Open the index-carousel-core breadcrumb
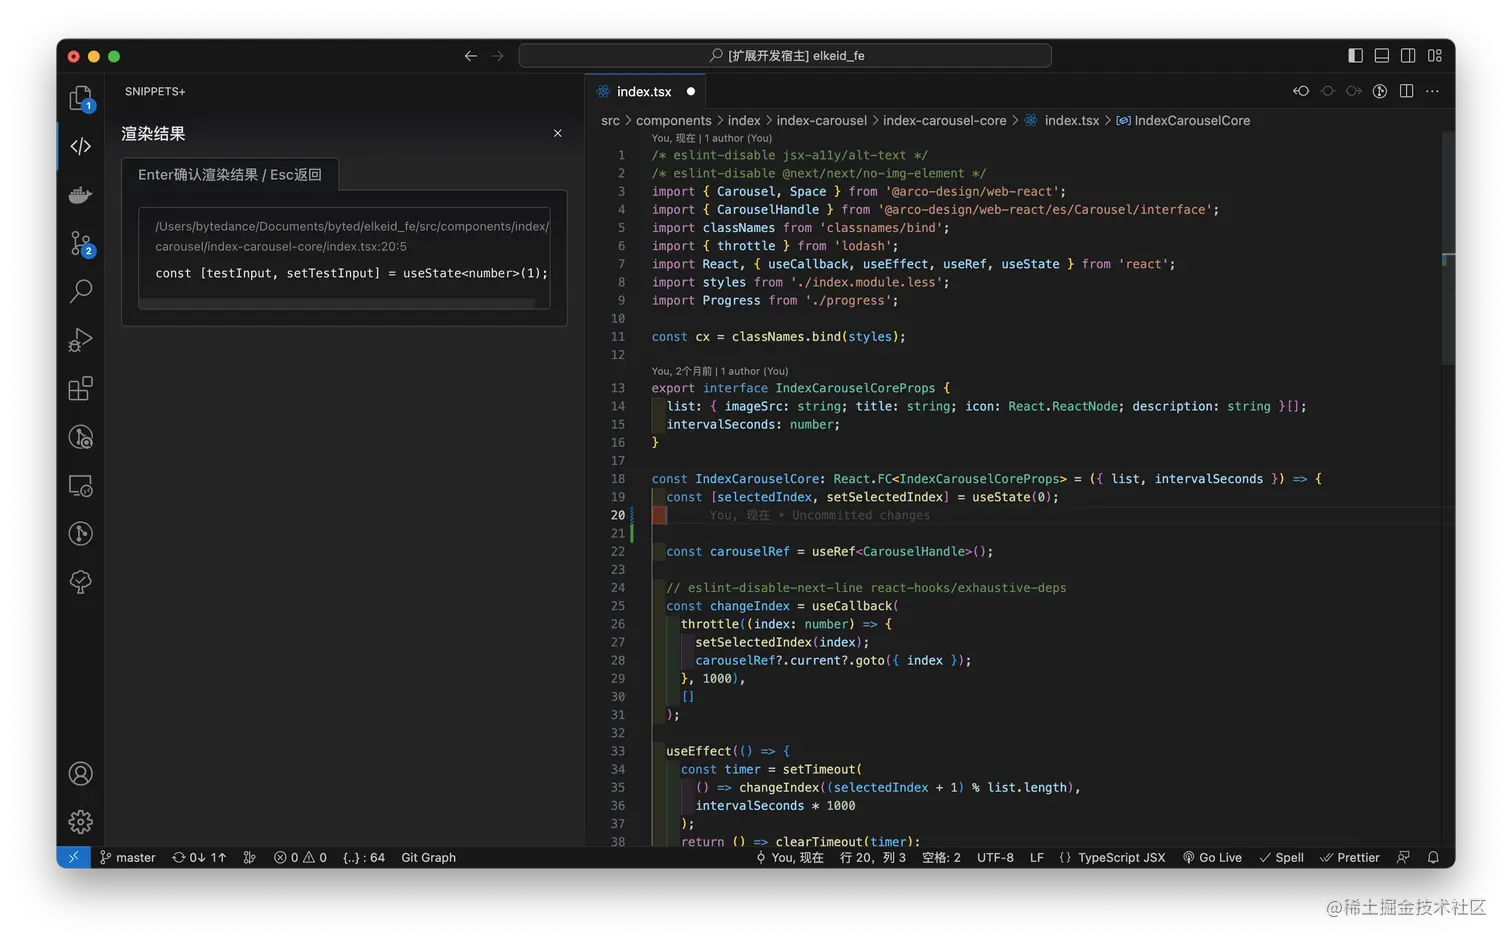 (x=945, y=120)
